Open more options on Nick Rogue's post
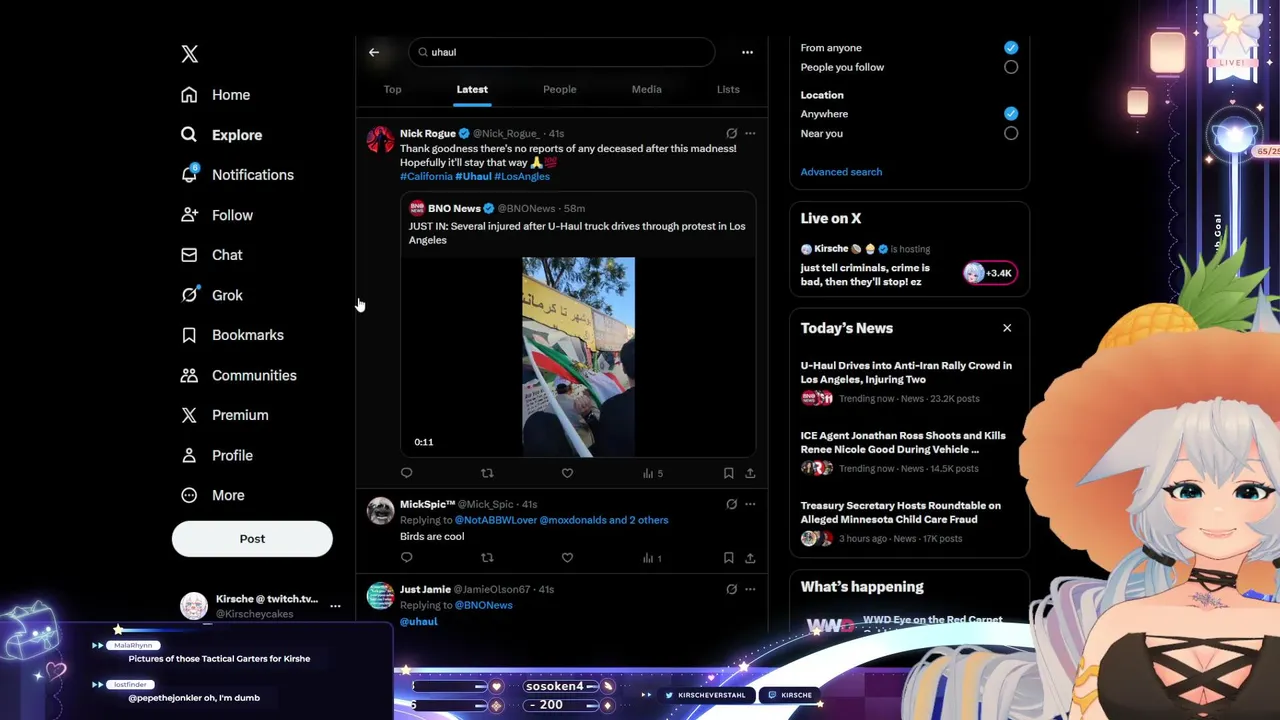Viewport: 1280px width, 720px height. coord(750,133)
